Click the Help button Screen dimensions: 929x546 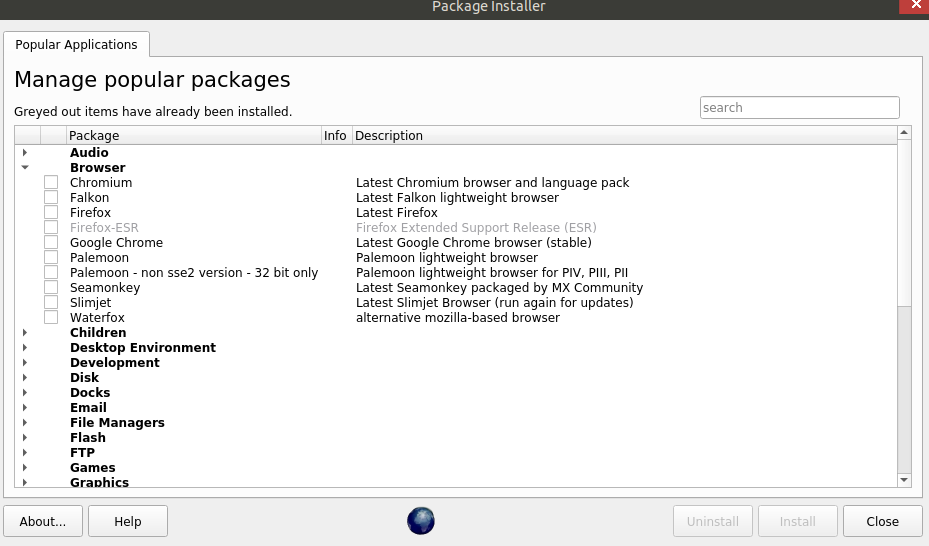pos(128,521)
